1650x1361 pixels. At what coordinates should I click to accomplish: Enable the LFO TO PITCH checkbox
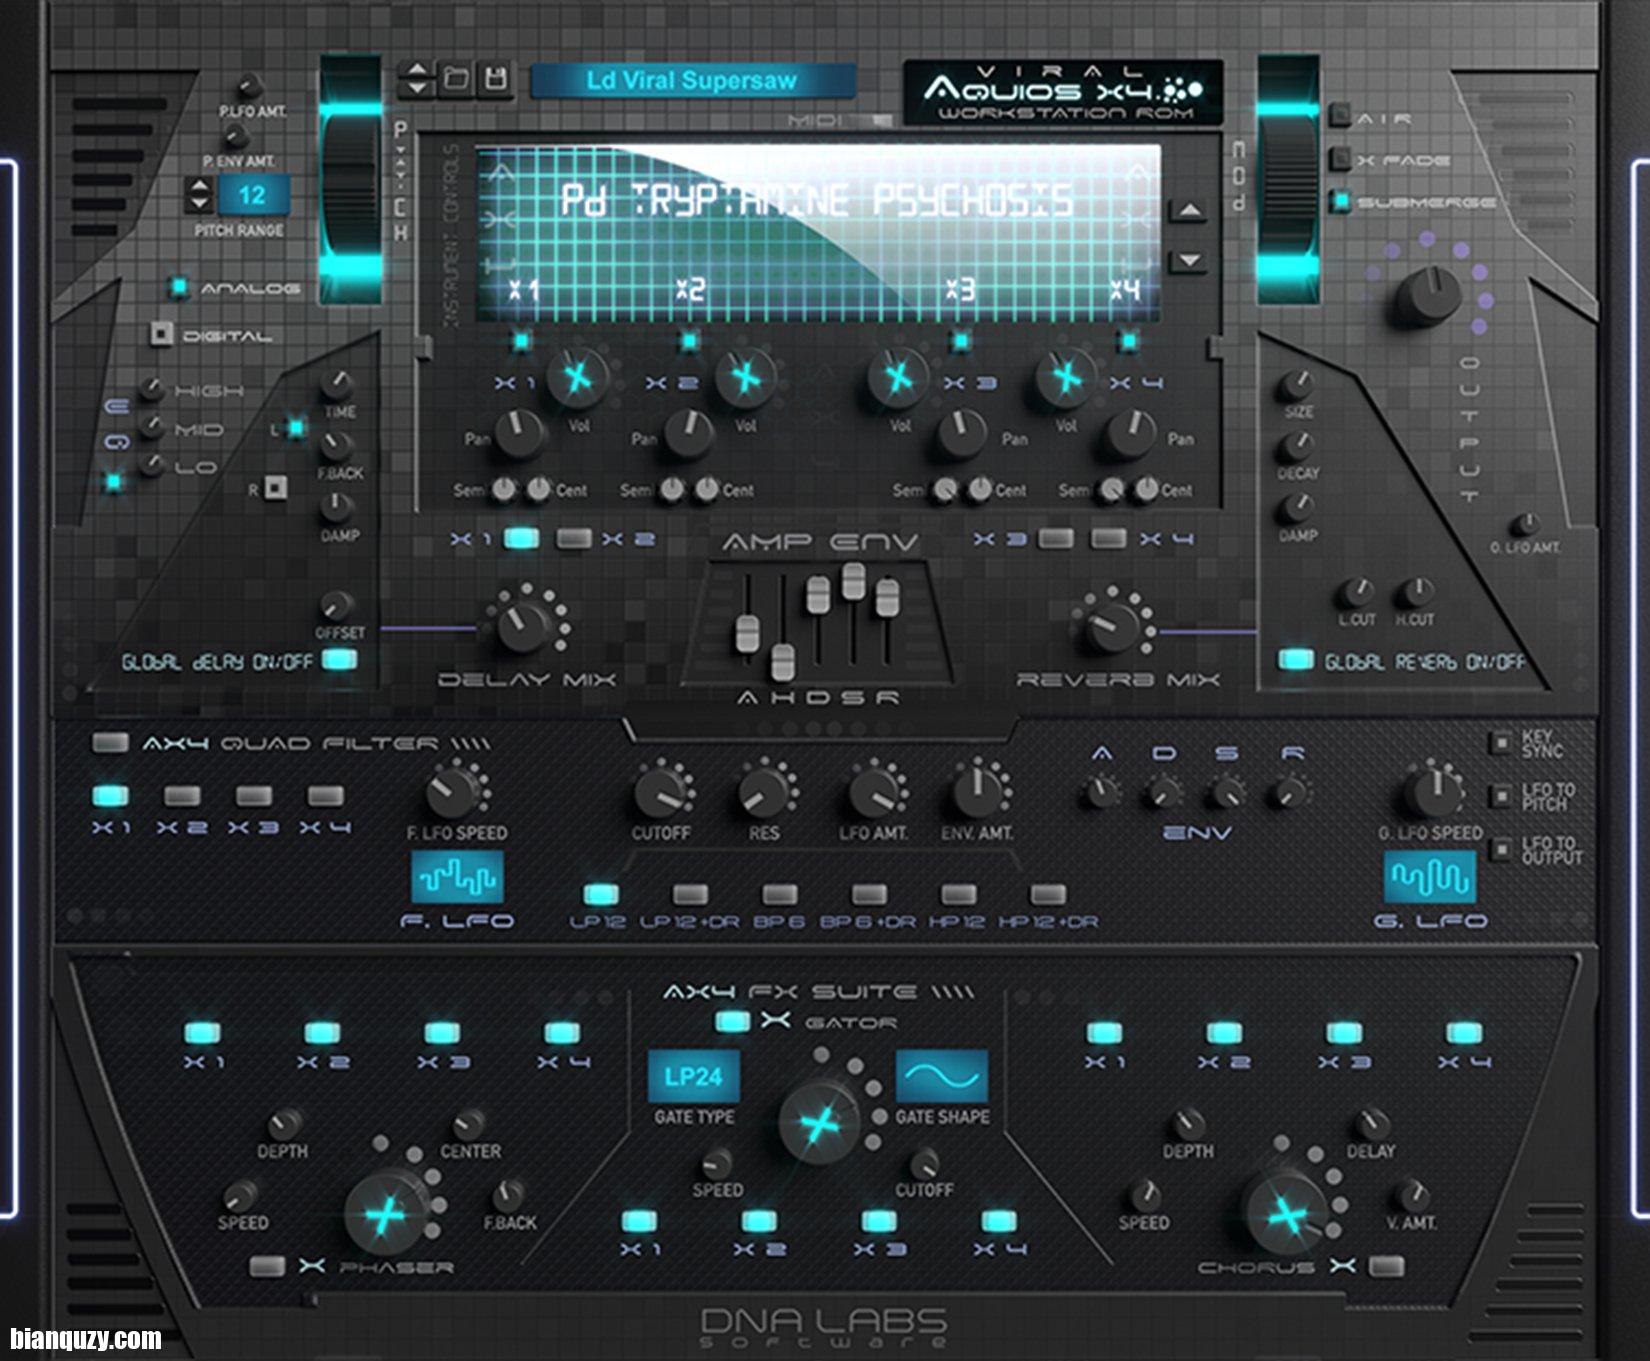click(1499, 796)
